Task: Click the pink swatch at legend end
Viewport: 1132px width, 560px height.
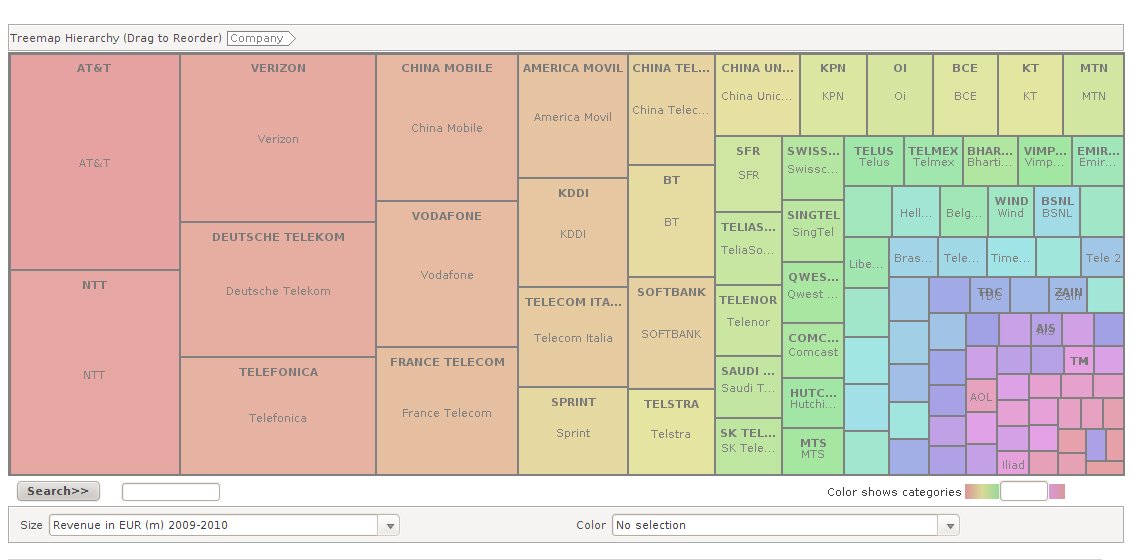Action: pyautogui.click(x=1057, y=492)
